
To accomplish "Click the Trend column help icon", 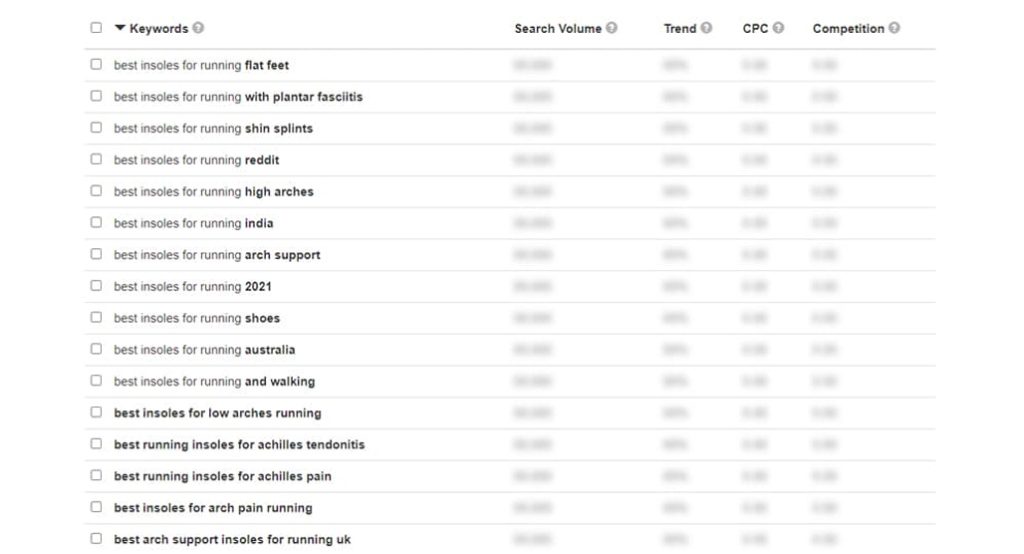I will coord(707,28).
